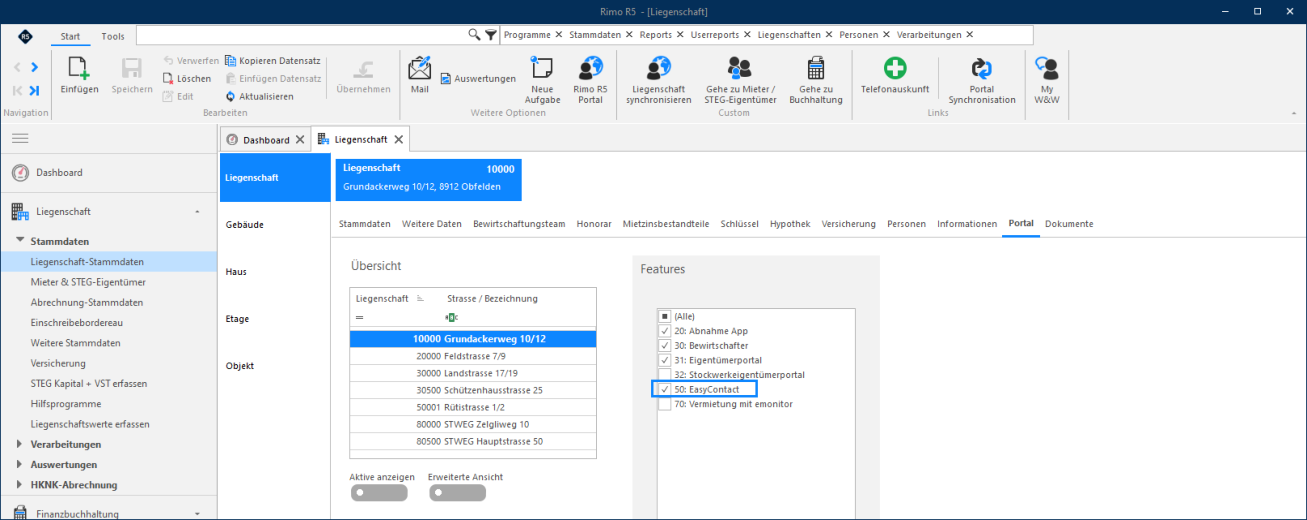
Task: Click Liegenschaft synchronisieren
Action: [x=659, y=80]
